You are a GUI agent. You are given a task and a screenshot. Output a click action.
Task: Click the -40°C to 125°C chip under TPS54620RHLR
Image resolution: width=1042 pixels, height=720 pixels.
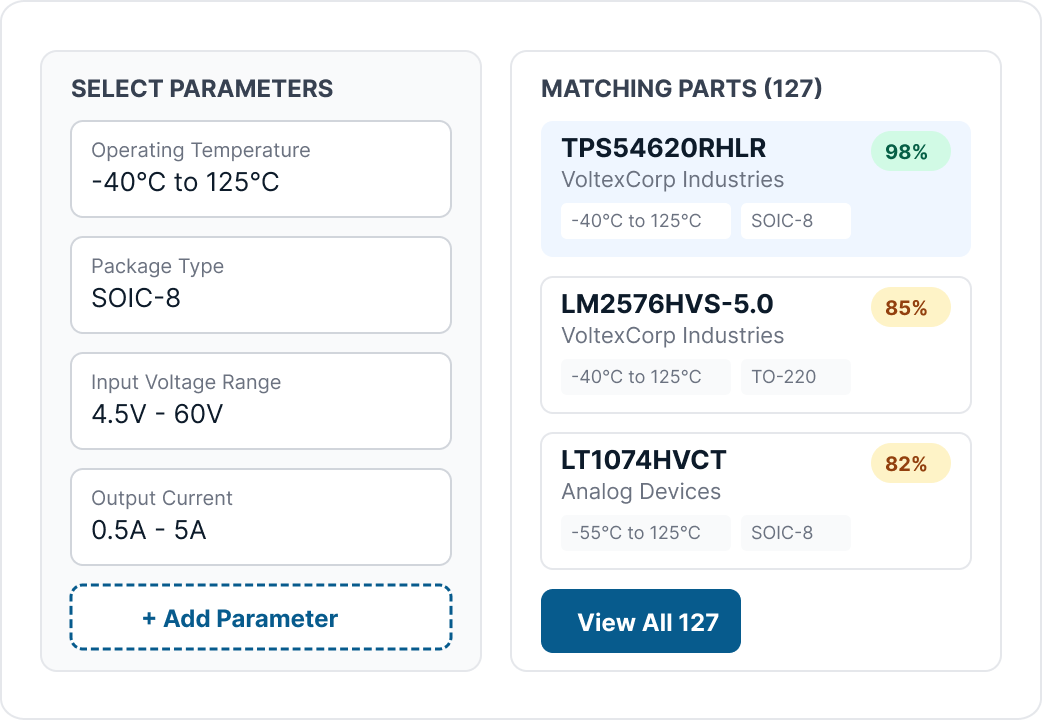645,221
